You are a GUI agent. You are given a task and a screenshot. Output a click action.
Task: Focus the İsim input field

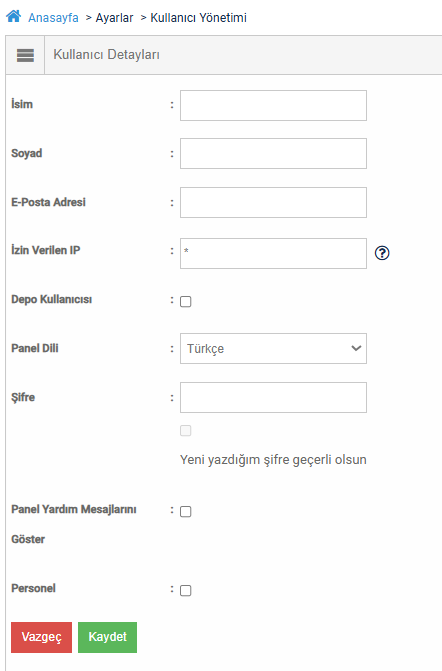tap(273, 105)
